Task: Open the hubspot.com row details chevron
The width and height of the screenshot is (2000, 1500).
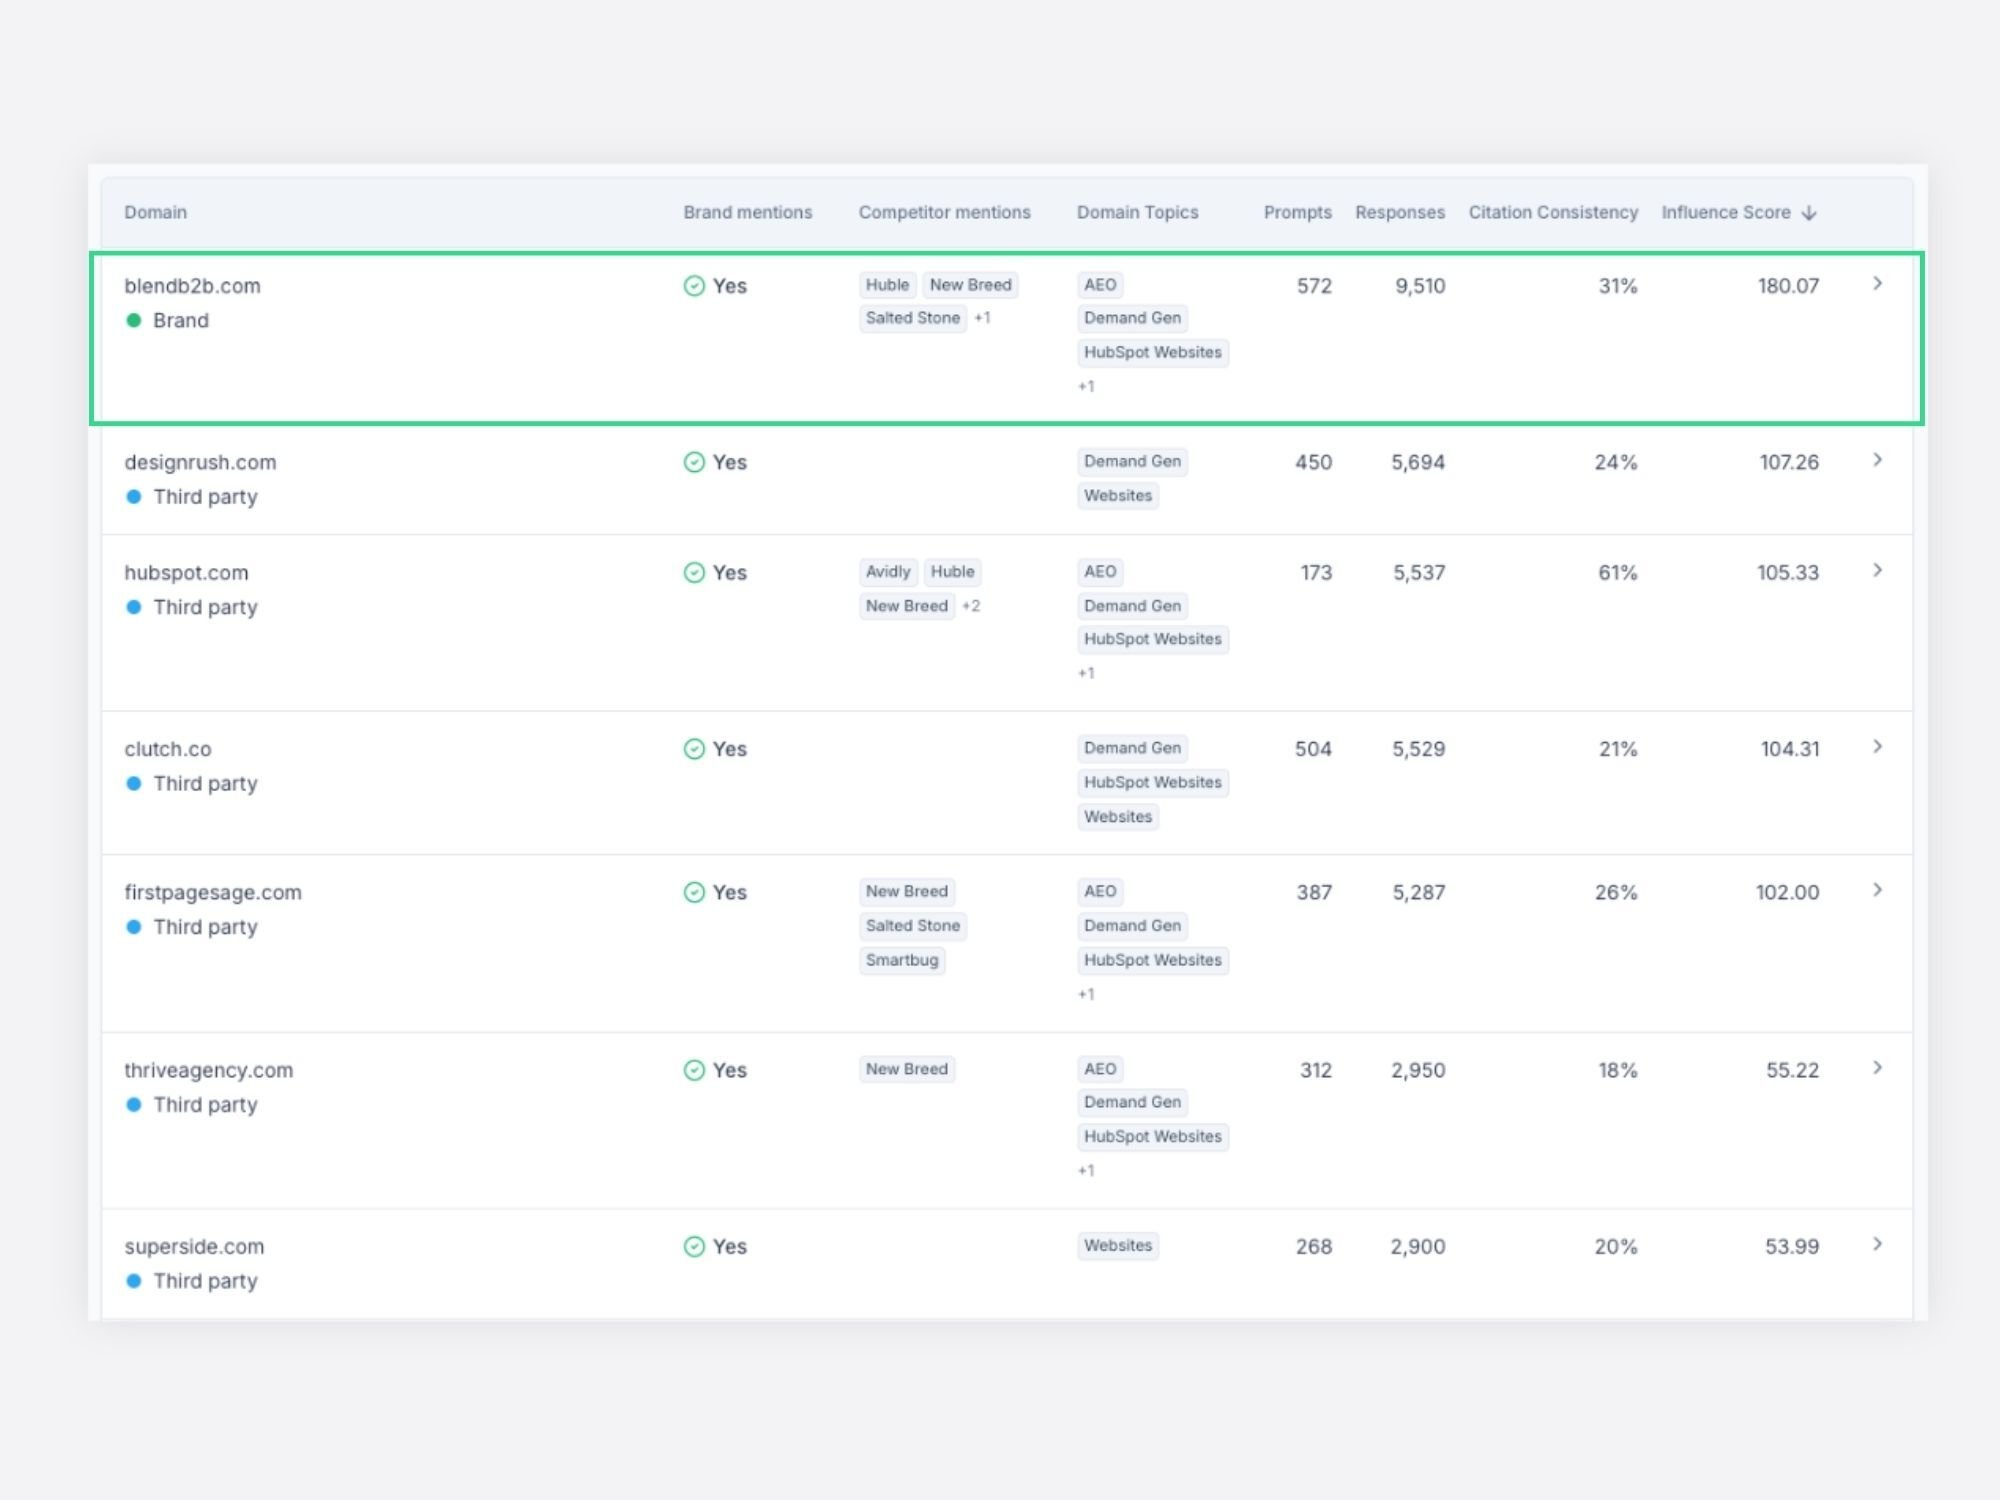Action: pos(1877,570)
